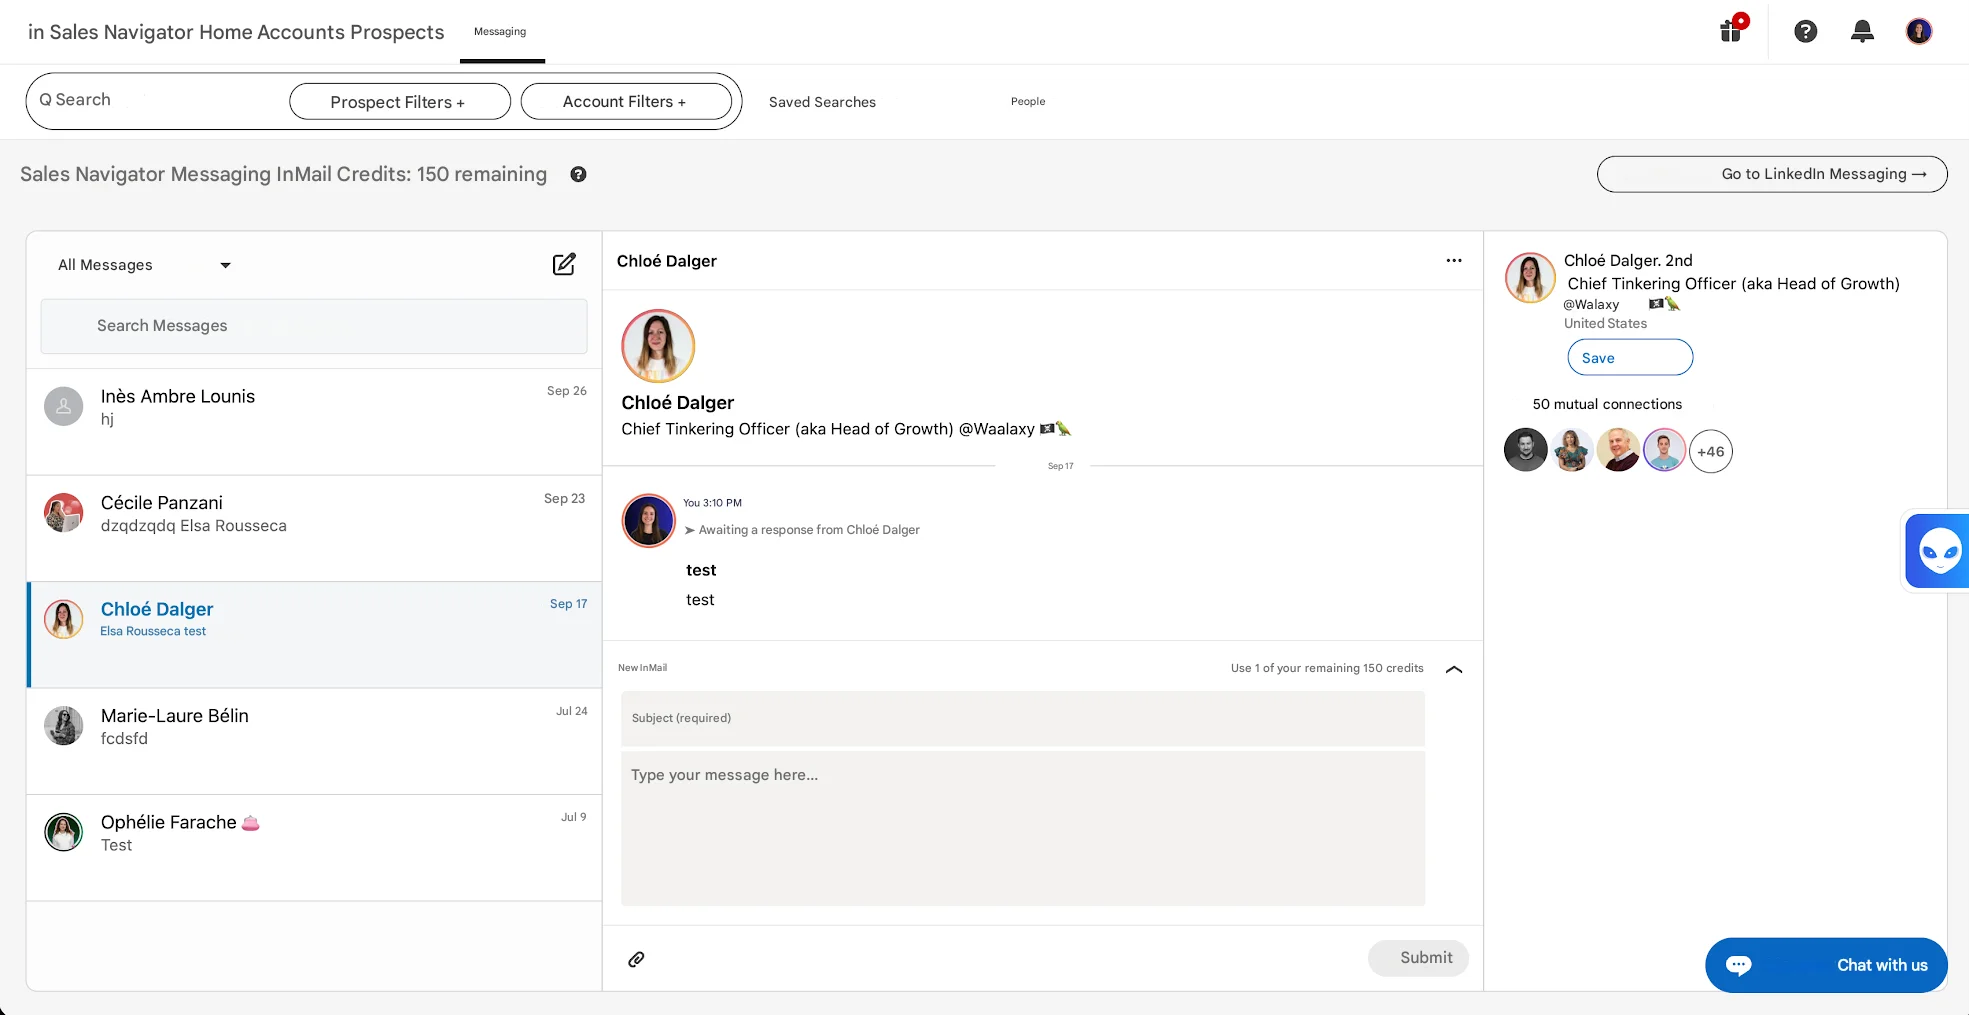Open the Prospect Filters + expander
The image size is (1969, 1015).
[x=400, y=102]
